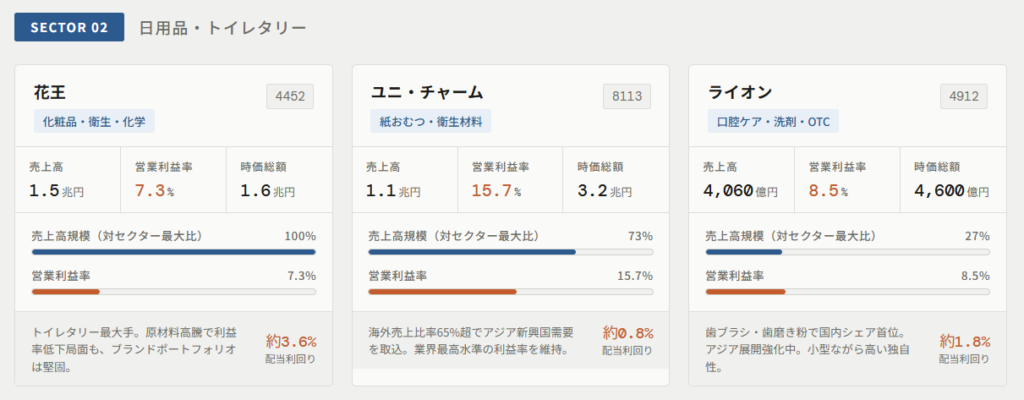Image resolution: width=1024 pixels, height=400 pixels.
Task: Click stock code badge 4912
Action: [963, 96]
